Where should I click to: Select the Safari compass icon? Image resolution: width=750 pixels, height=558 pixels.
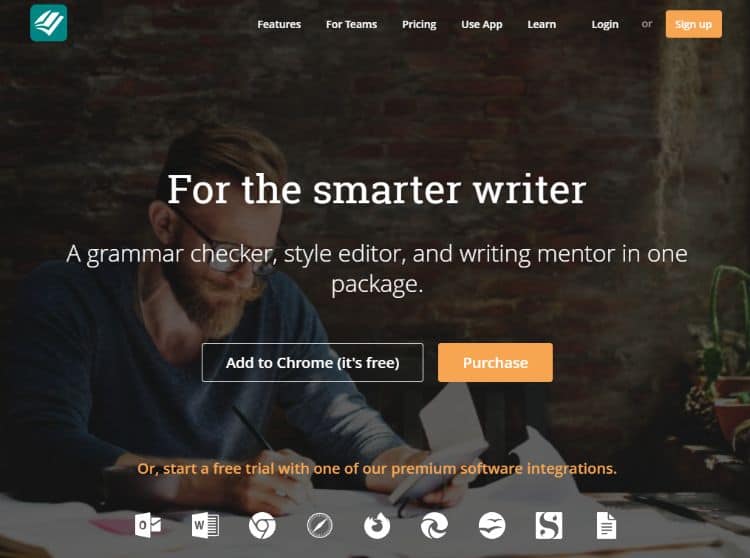pos(320,525)
